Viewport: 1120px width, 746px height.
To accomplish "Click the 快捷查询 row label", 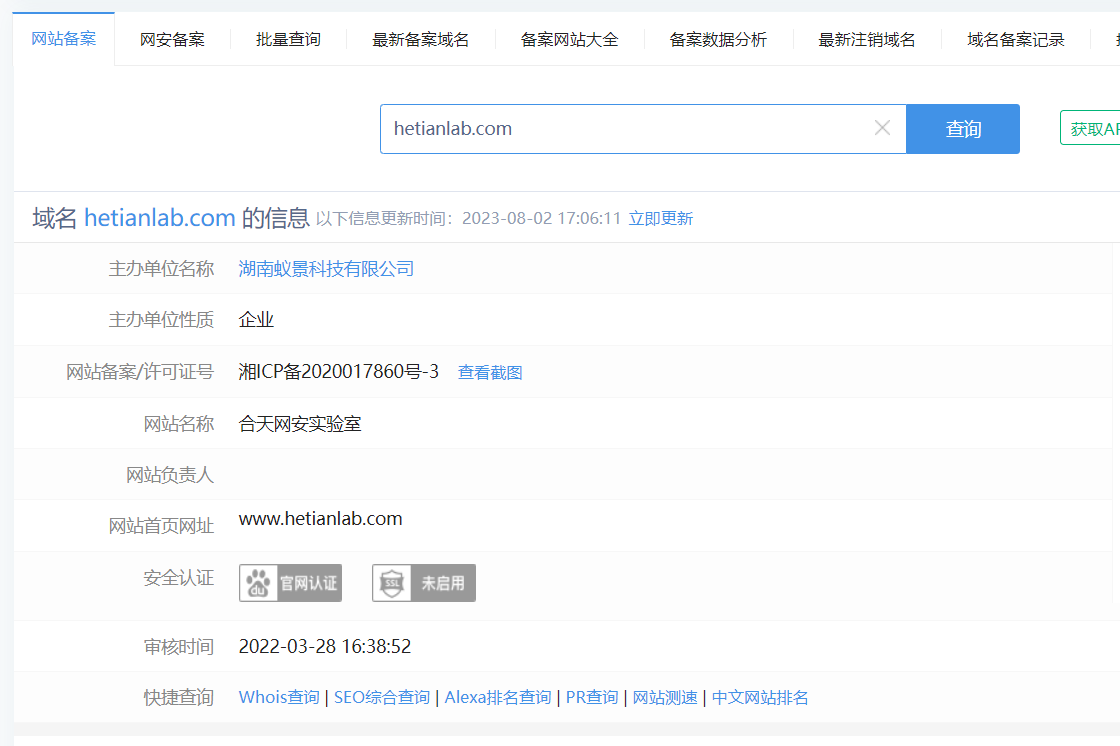I will (x=179, y=697).
